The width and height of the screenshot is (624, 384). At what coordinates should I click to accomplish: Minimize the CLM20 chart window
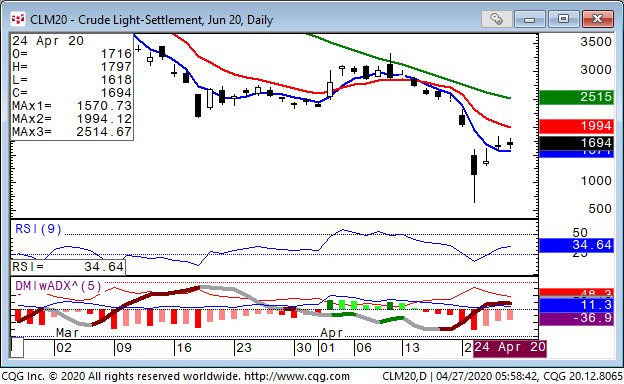[529, 19]
